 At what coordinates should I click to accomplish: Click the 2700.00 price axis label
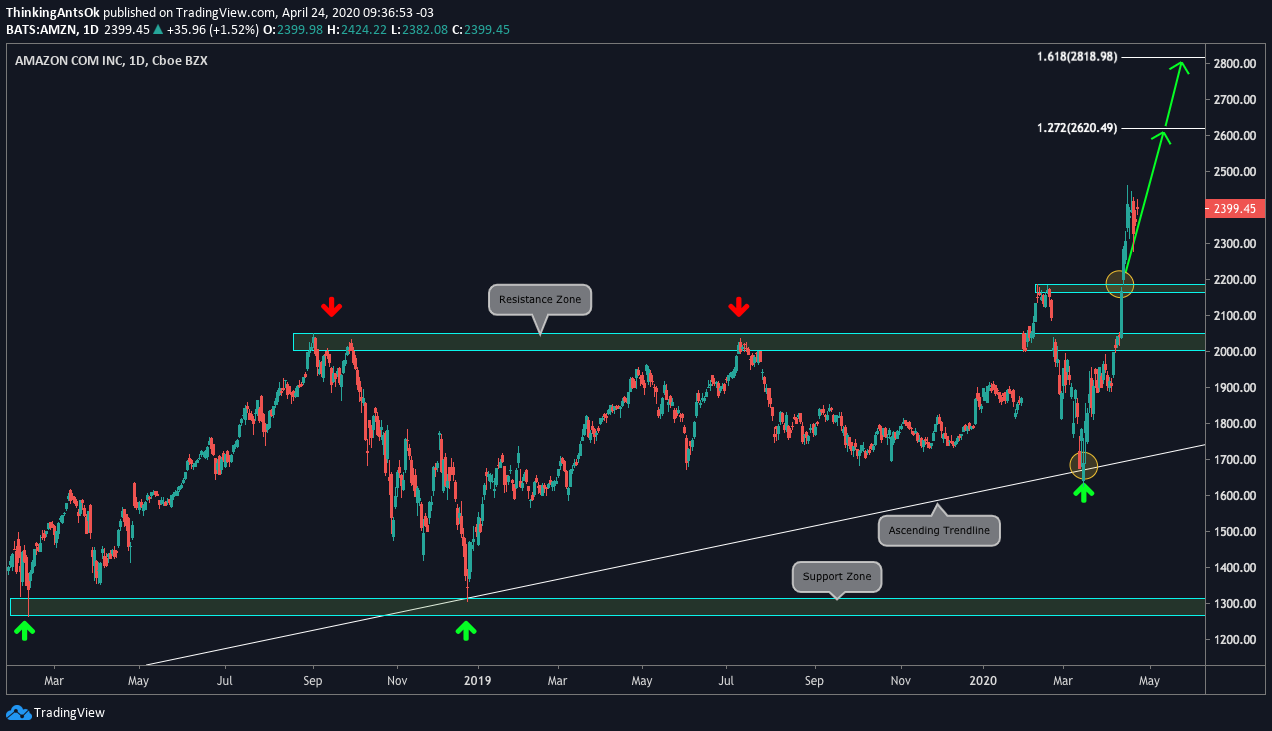1235,100
